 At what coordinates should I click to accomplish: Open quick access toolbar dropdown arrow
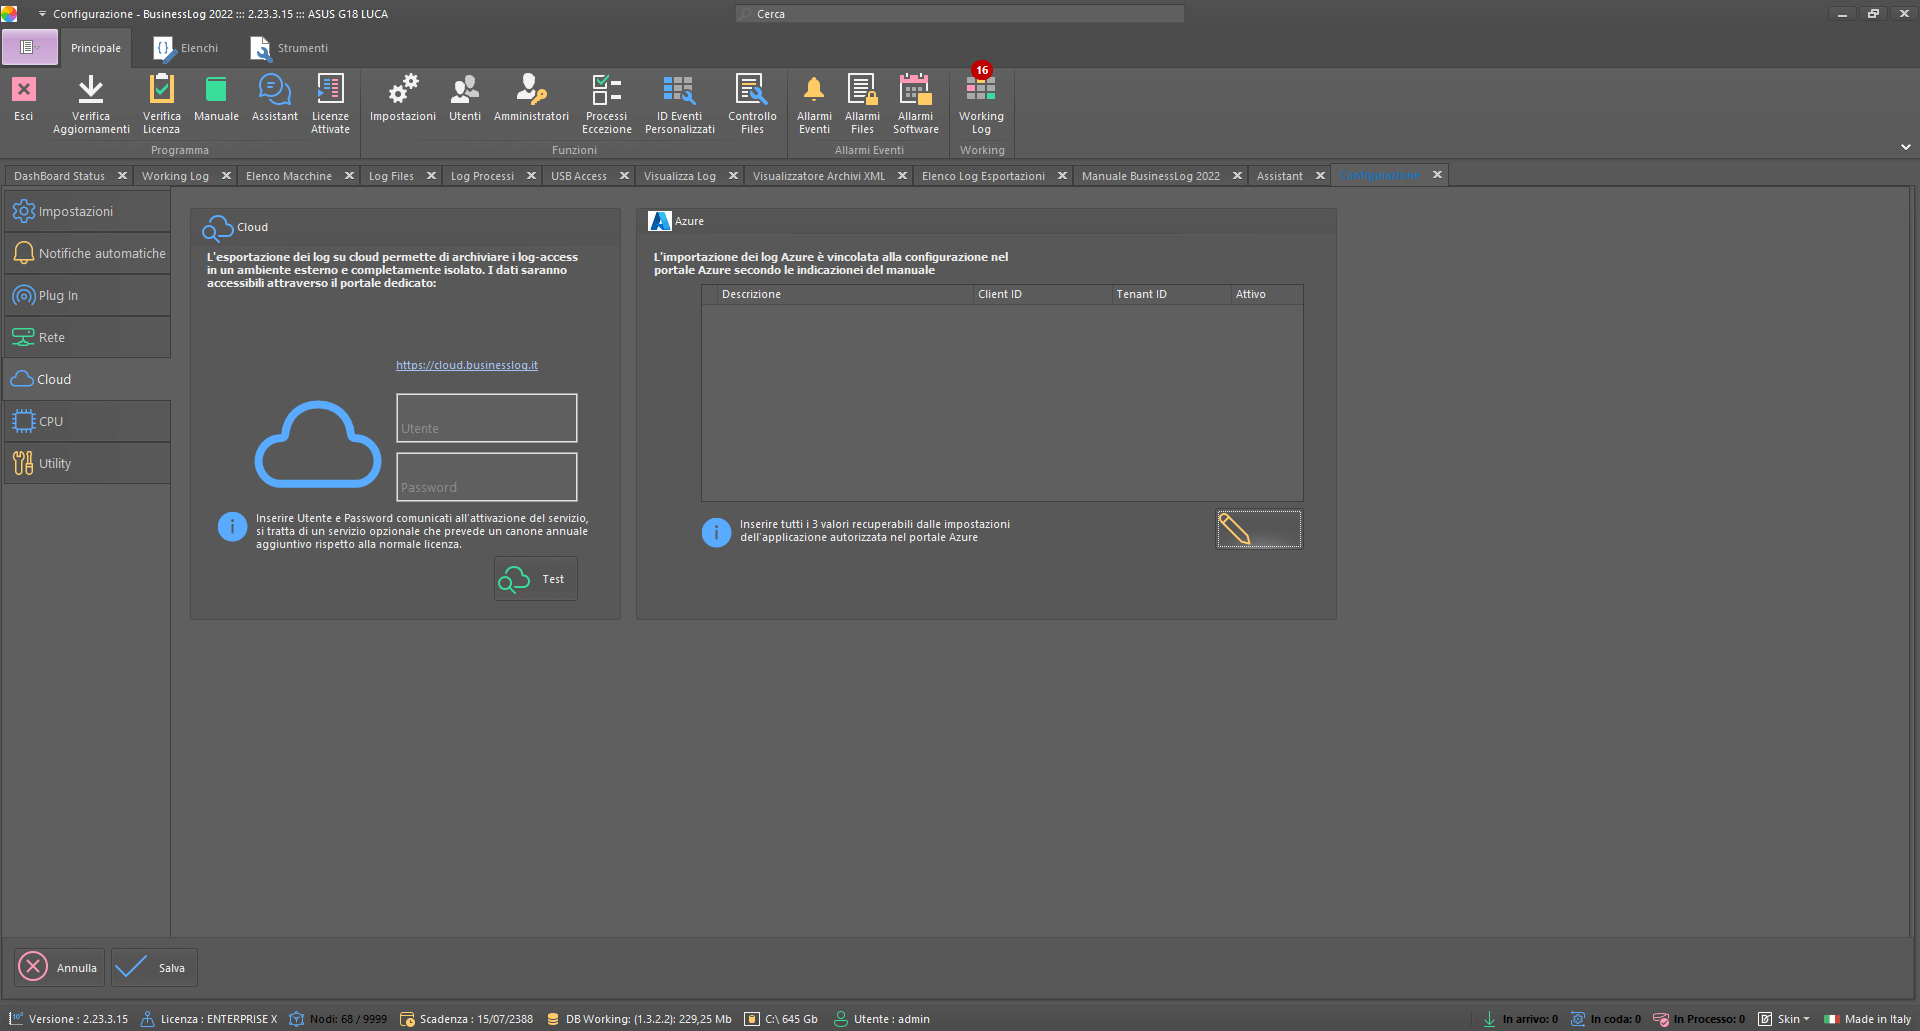(42, 14)
